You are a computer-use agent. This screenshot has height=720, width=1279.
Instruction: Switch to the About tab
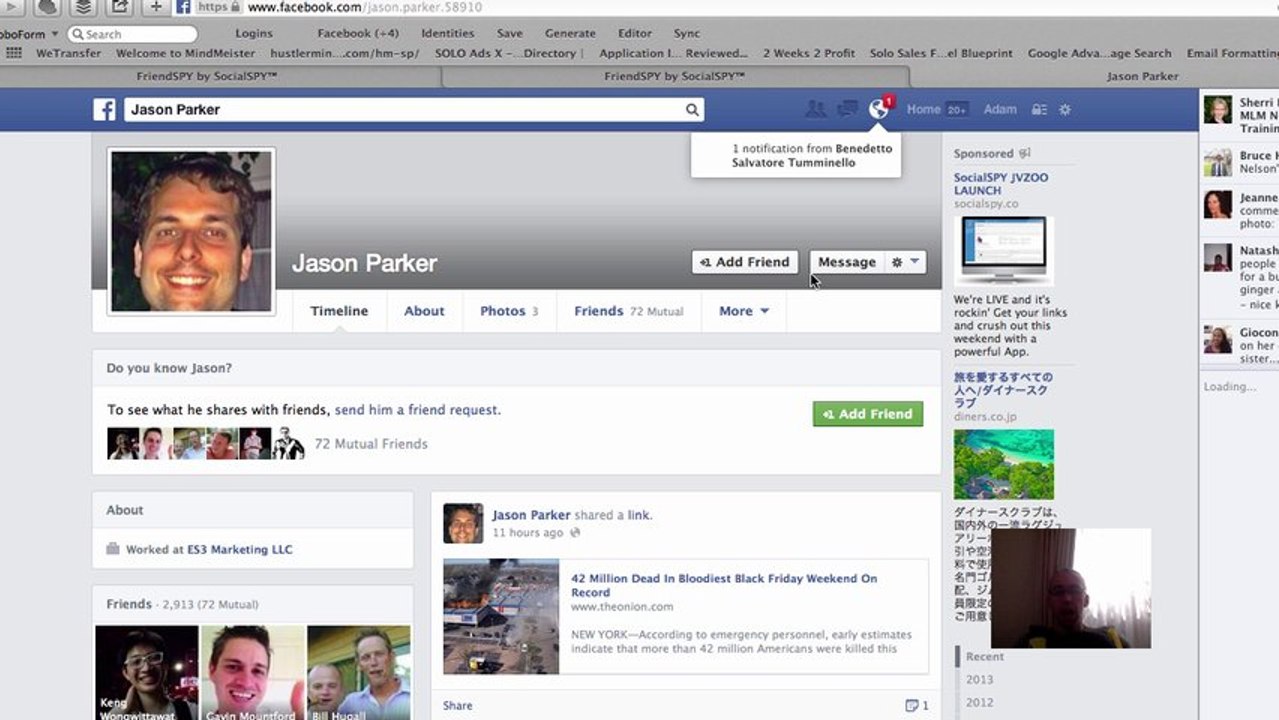(424, 311)
